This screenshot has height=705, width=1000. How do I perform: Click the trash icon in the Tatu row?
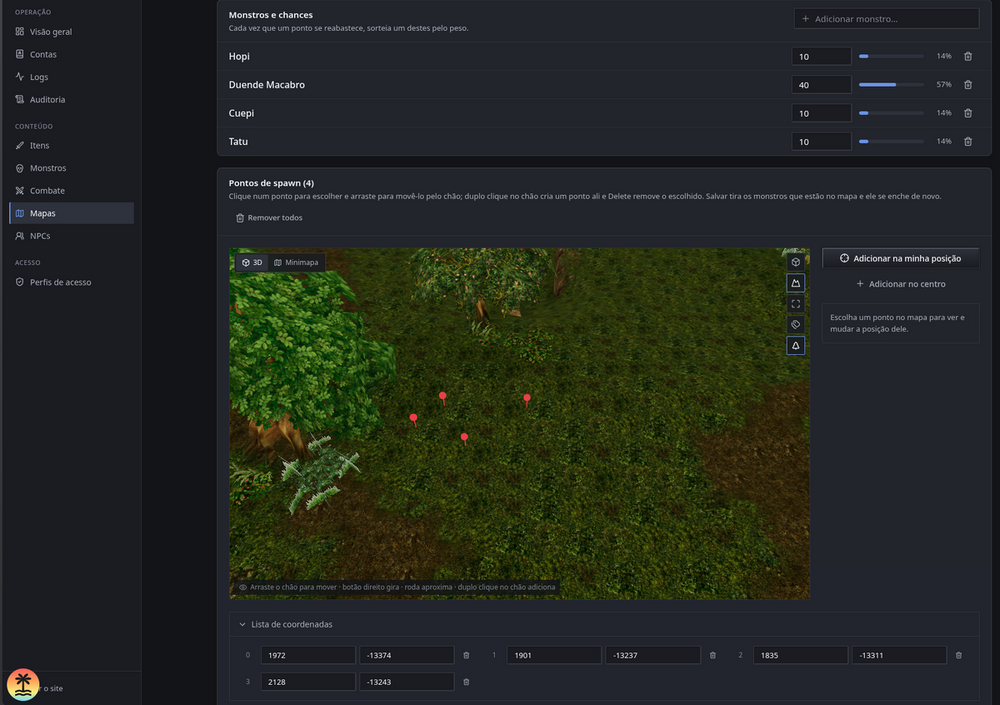pos(967,142)
